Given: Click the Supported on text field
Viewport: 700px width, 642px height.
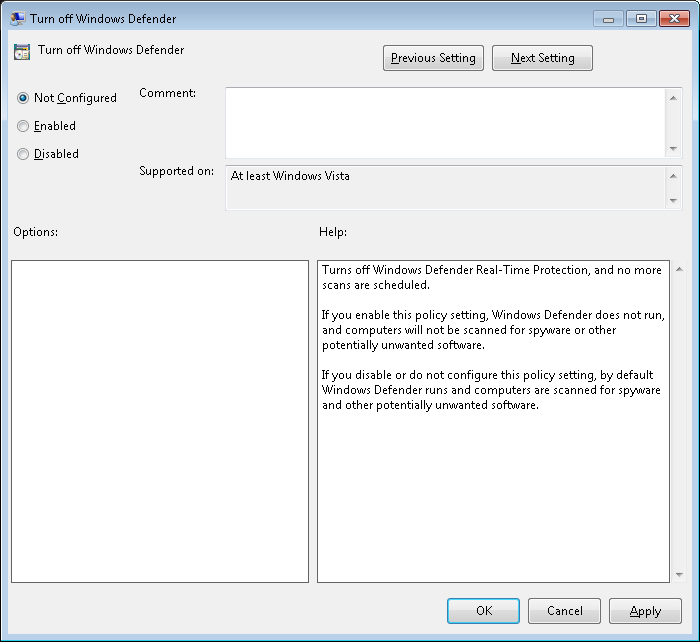Looking at the screenshot, I should [445, 188].
